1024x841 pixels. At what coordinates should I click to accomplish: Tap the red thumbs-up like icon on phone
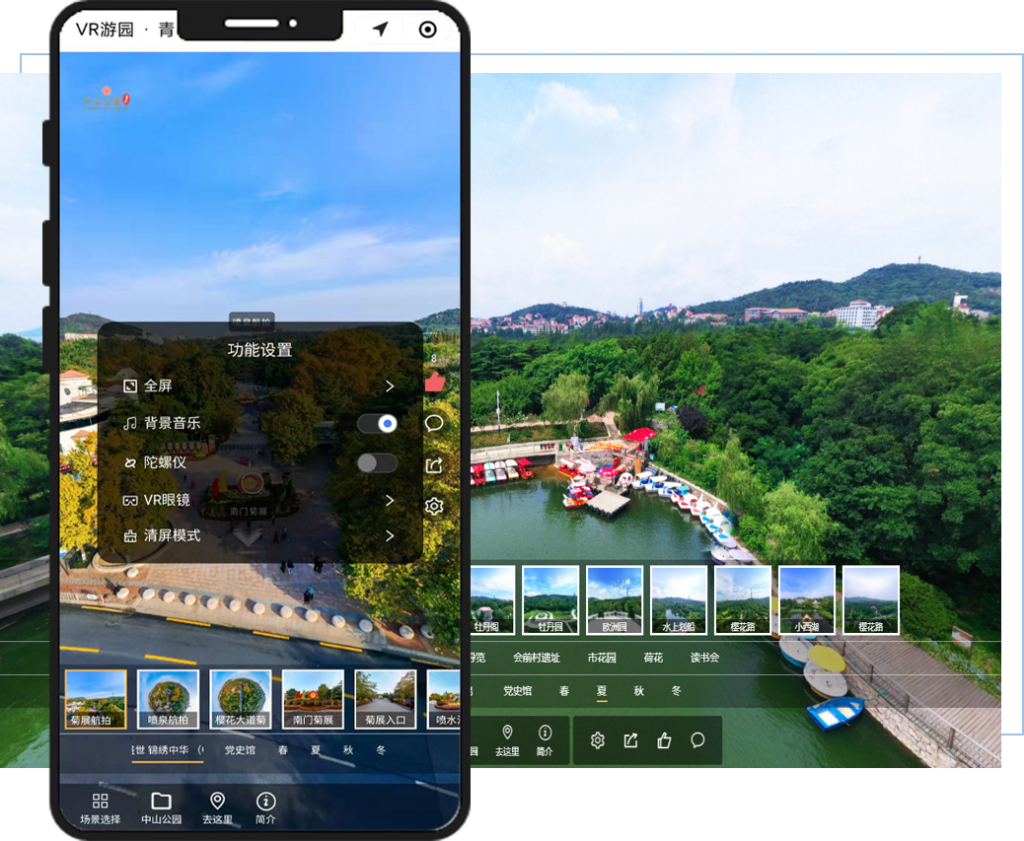(x=434, y=382)
